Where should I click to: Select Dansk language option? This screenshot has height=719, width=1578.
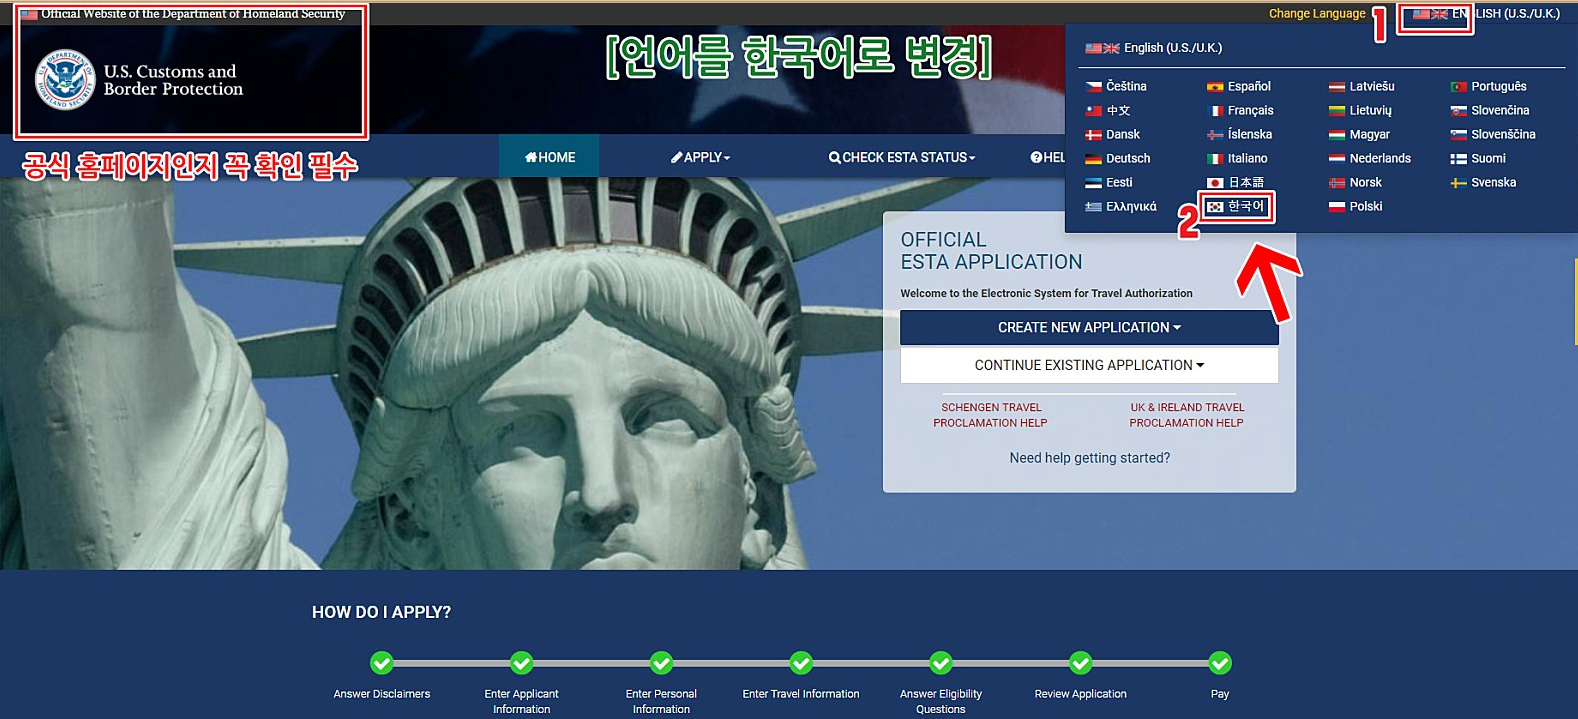(1113, 134)
